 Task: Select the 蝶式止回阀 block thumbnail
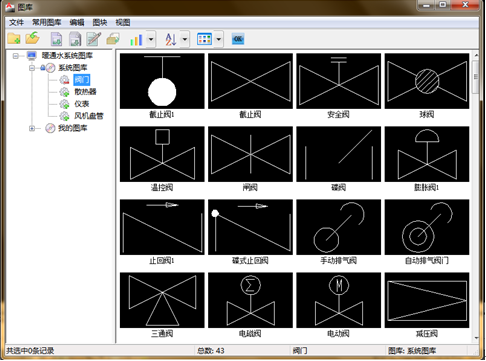pos(250,227)
